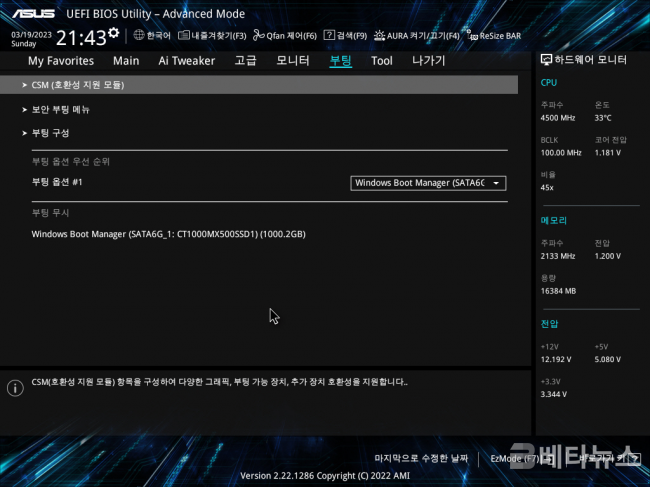Click CPU temperature value 33°C
Image resolution: width=650 pixels, height=487 pixels.
click(603, 118)
